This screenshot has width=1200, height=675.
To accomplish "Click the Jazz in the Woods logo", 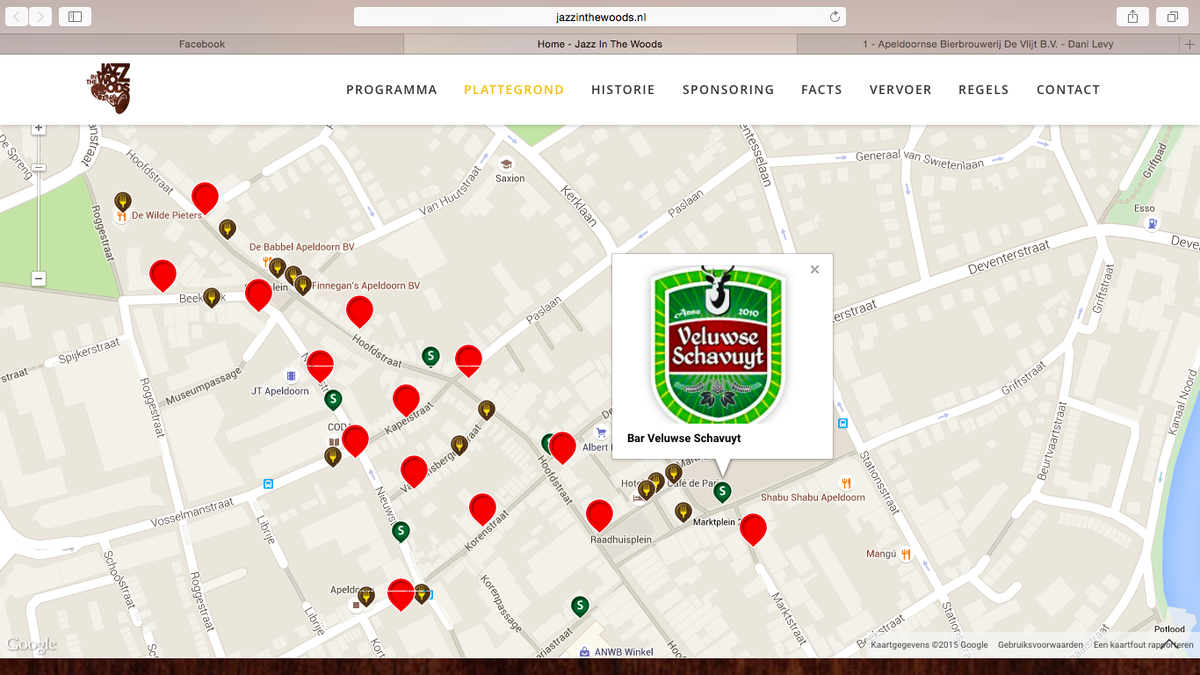I will click(x=108, y=88).
